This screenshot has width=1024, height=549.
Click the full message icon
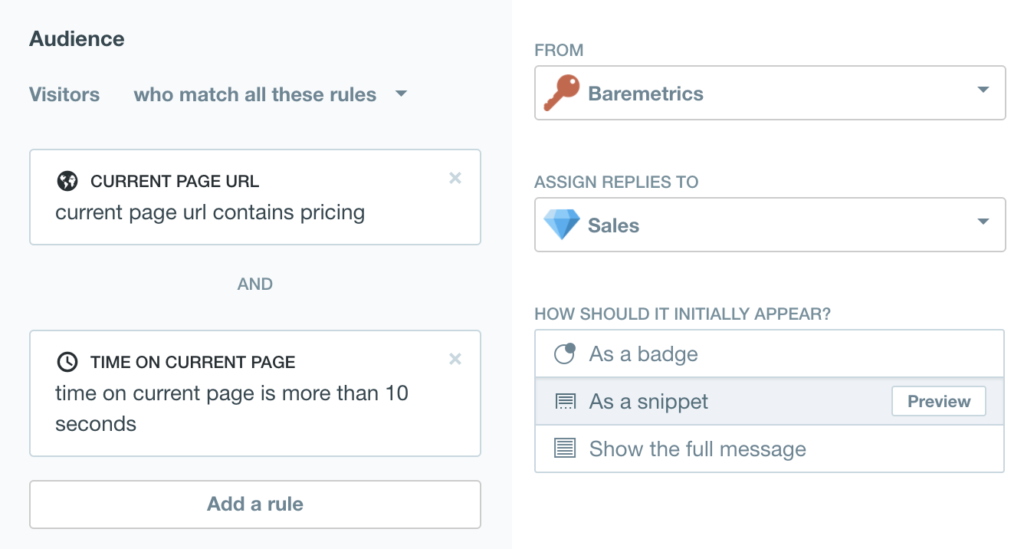click(565, 449)
